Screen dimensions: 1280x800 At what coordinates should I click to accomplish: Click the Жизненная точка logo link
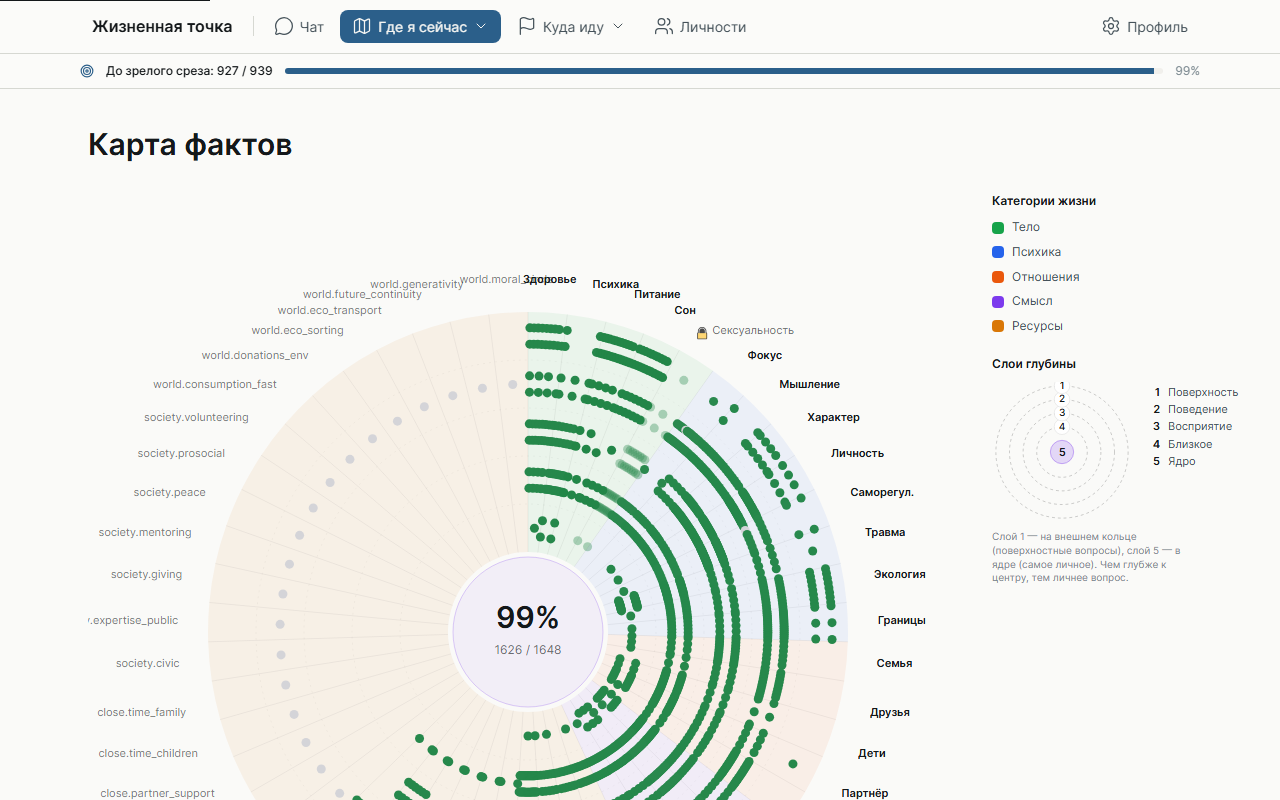point(162,27)
